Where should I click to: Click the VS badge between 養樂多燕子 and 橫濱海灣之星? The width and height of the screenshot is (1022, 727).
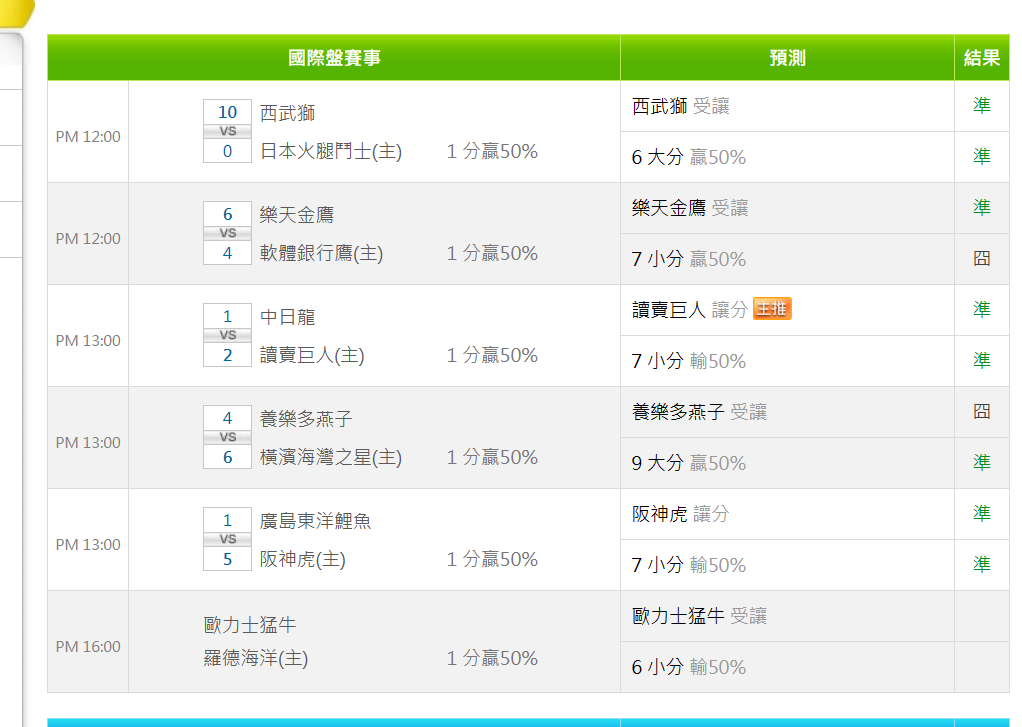227,437
